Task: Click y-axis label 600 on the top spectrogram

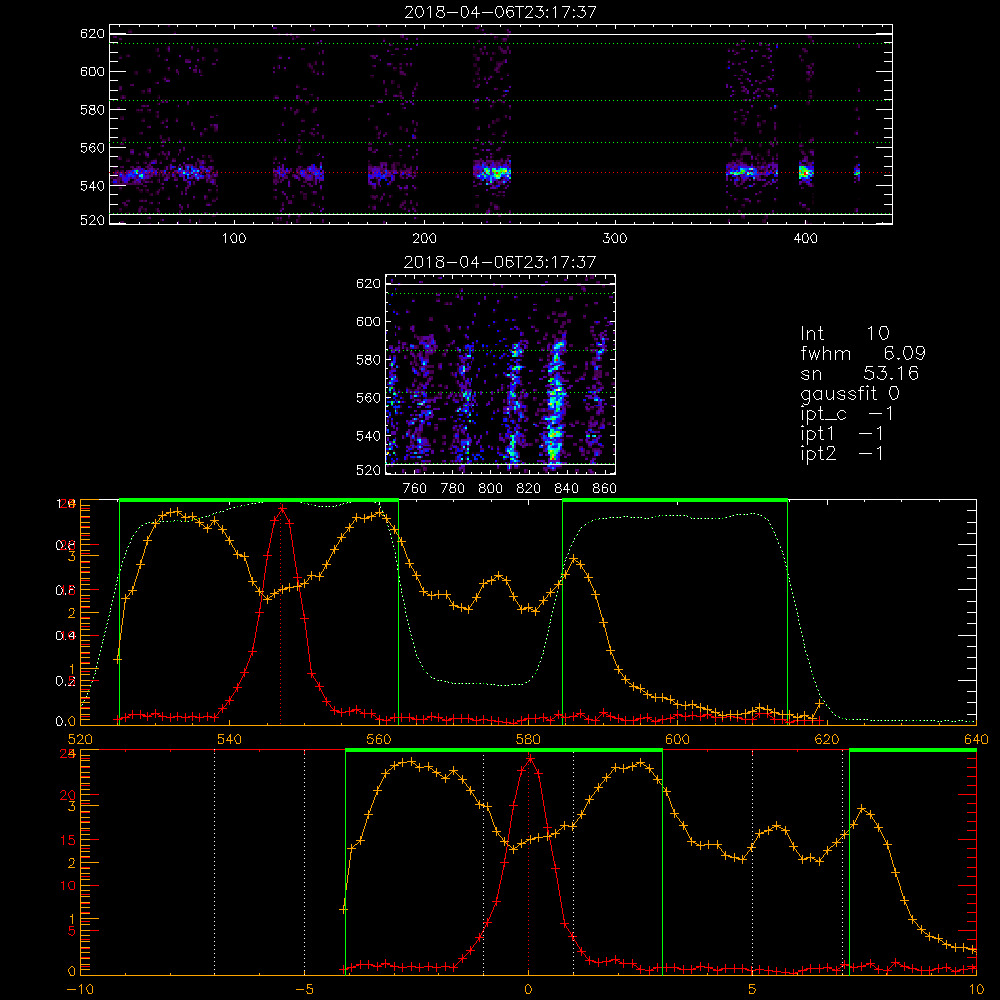Action: (x=92, y=71)
